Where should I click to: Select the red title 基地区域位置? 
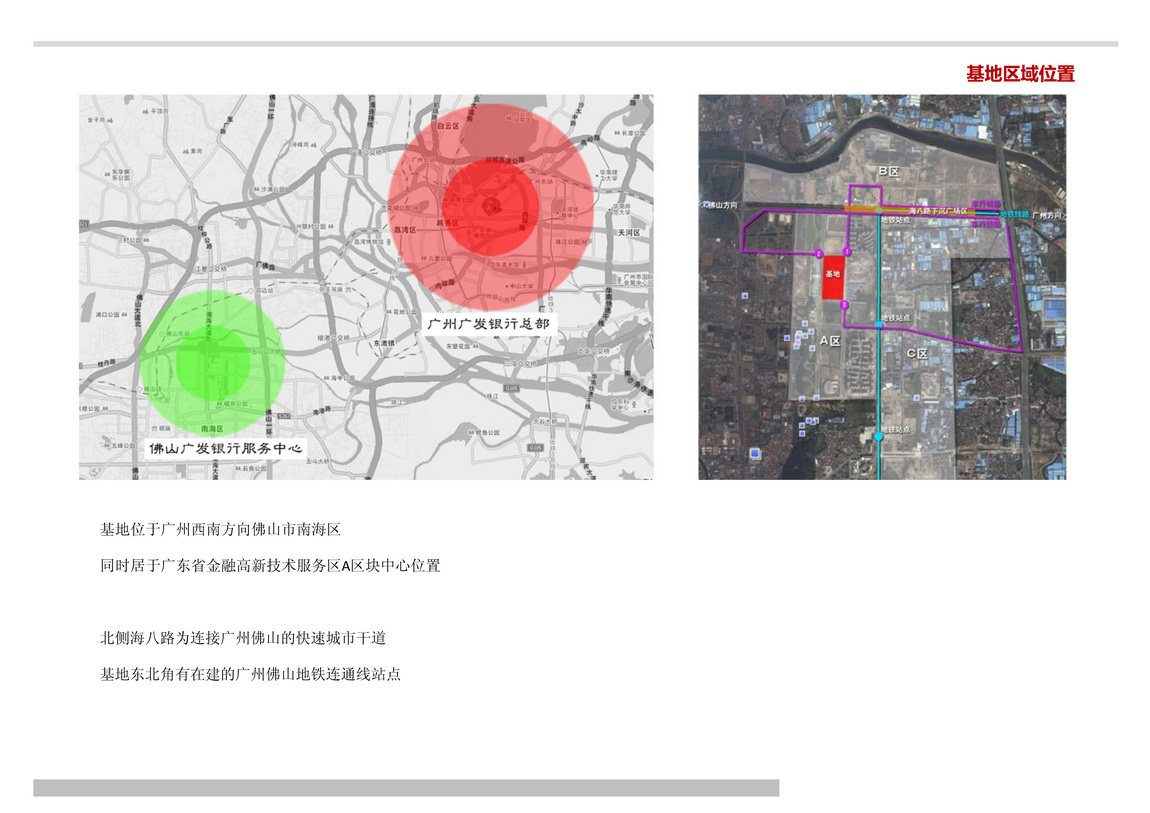click(1019, 74)
